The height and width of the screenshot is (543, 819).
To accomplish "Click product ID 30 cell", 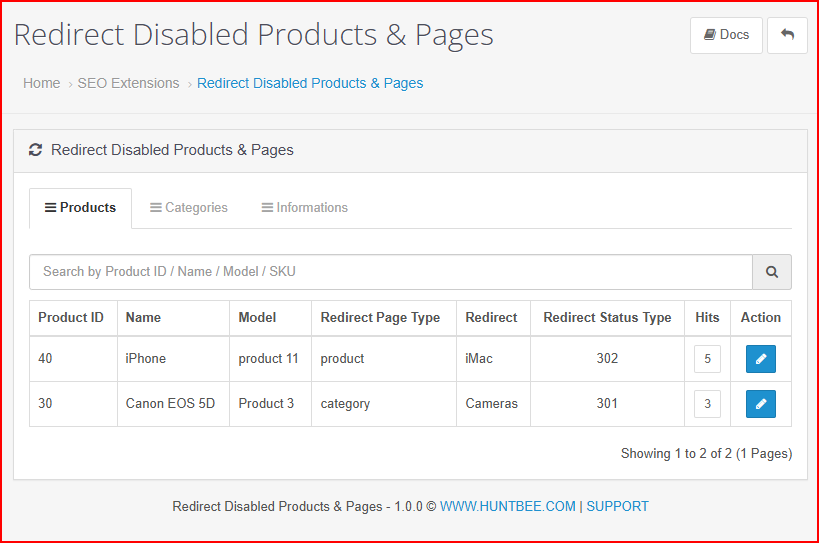I will [73, 404].
